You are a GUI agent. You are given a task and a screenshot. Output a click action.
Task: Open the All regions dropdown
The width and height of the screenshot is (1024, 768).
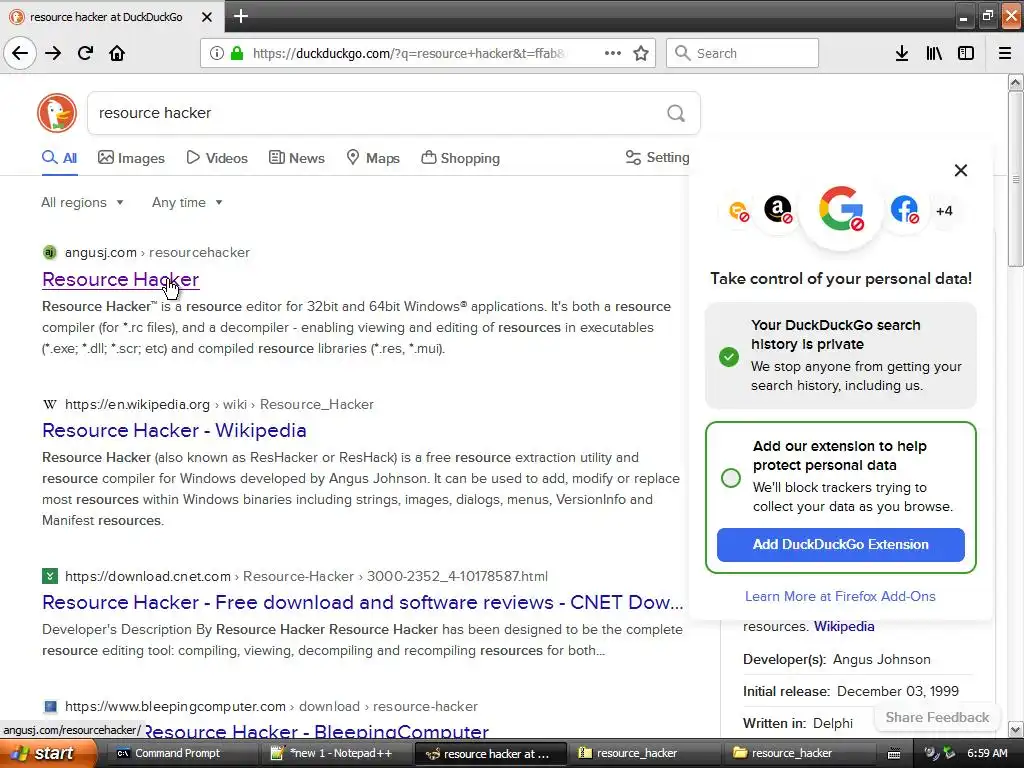coord(82,202)
